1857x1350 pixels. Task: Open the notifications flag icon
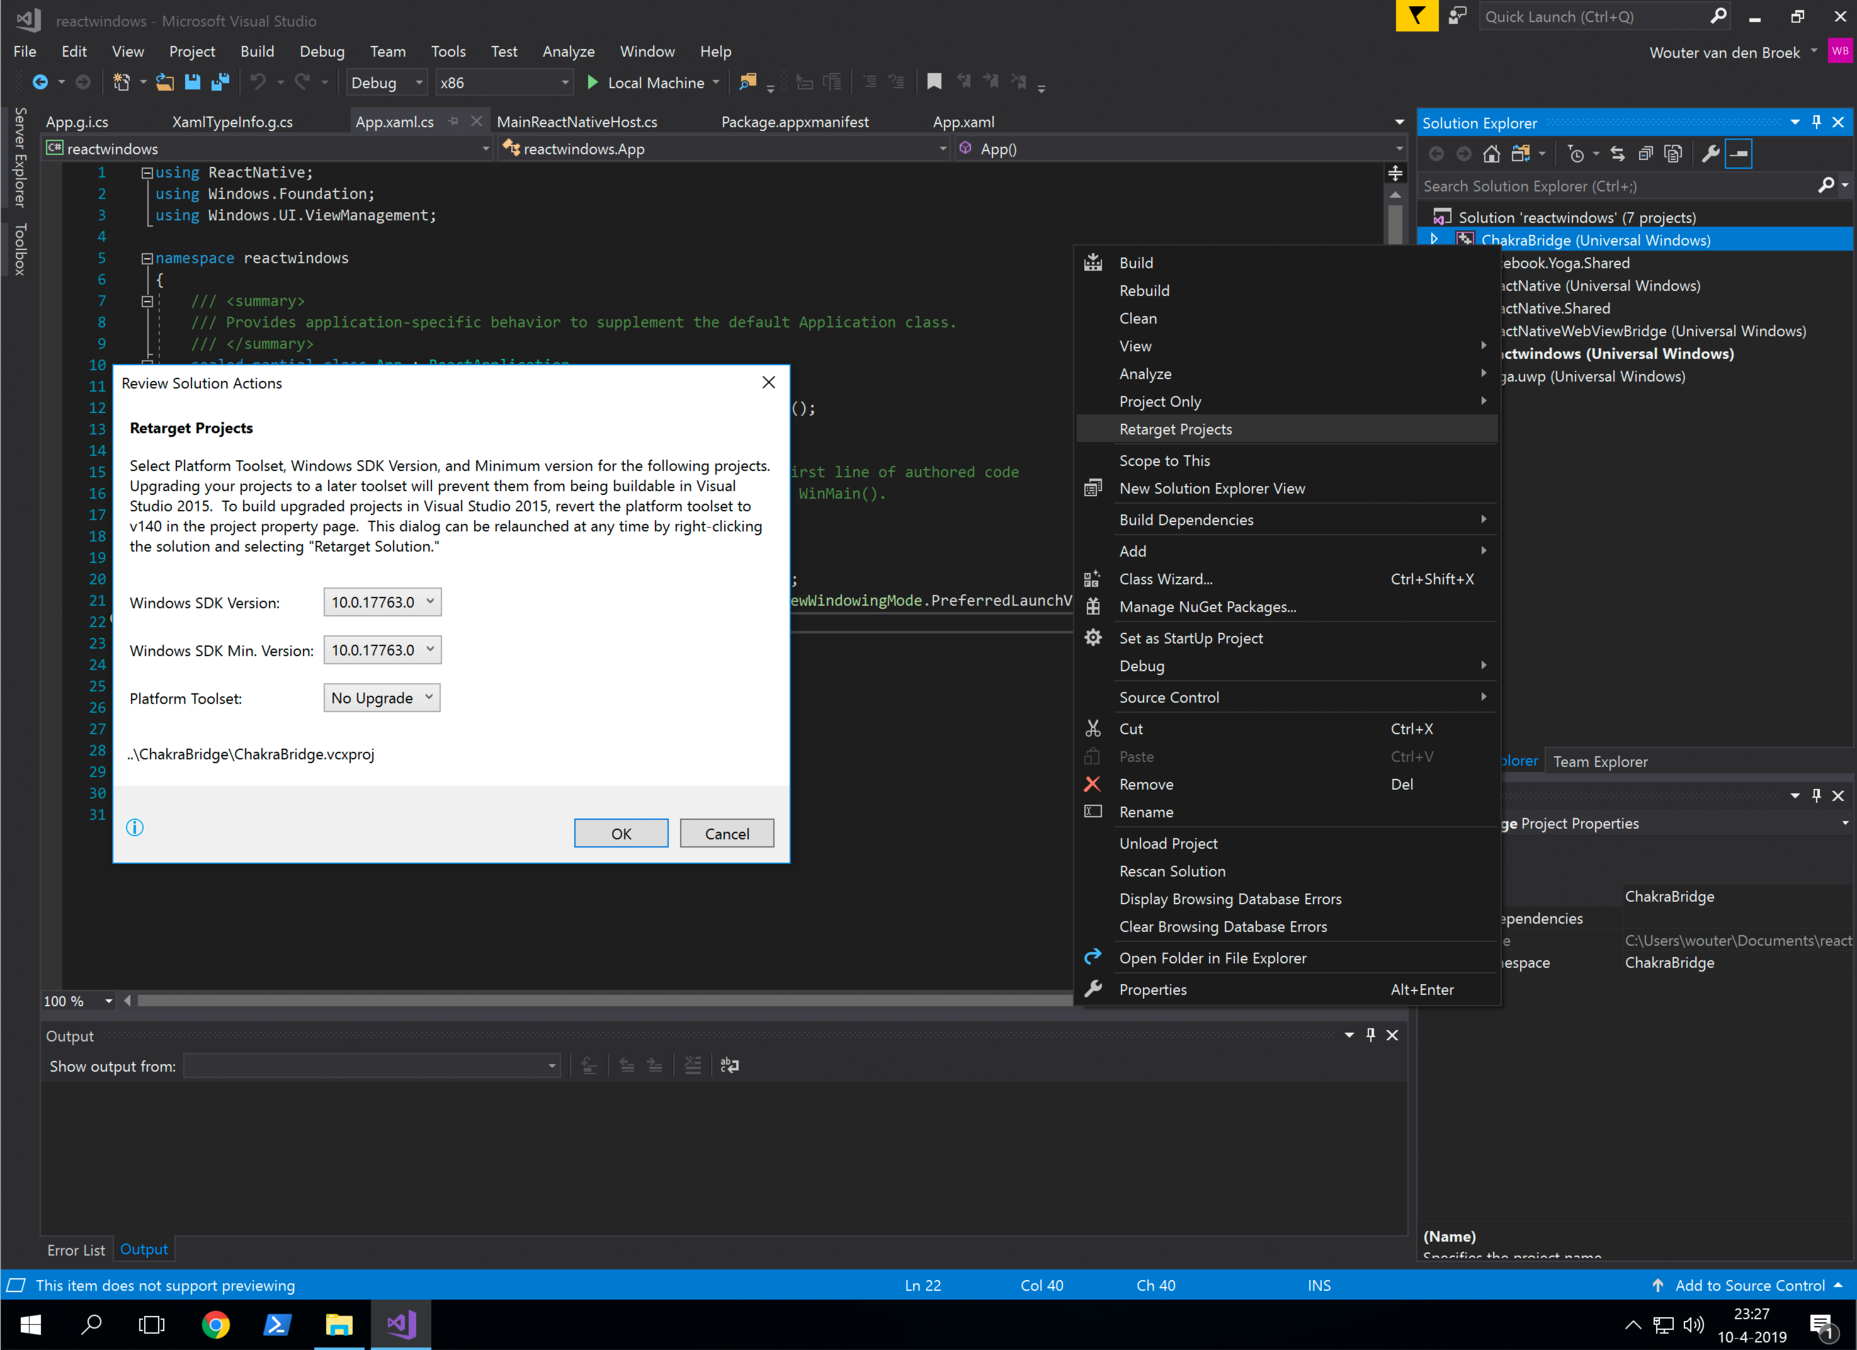[1416, 16]
